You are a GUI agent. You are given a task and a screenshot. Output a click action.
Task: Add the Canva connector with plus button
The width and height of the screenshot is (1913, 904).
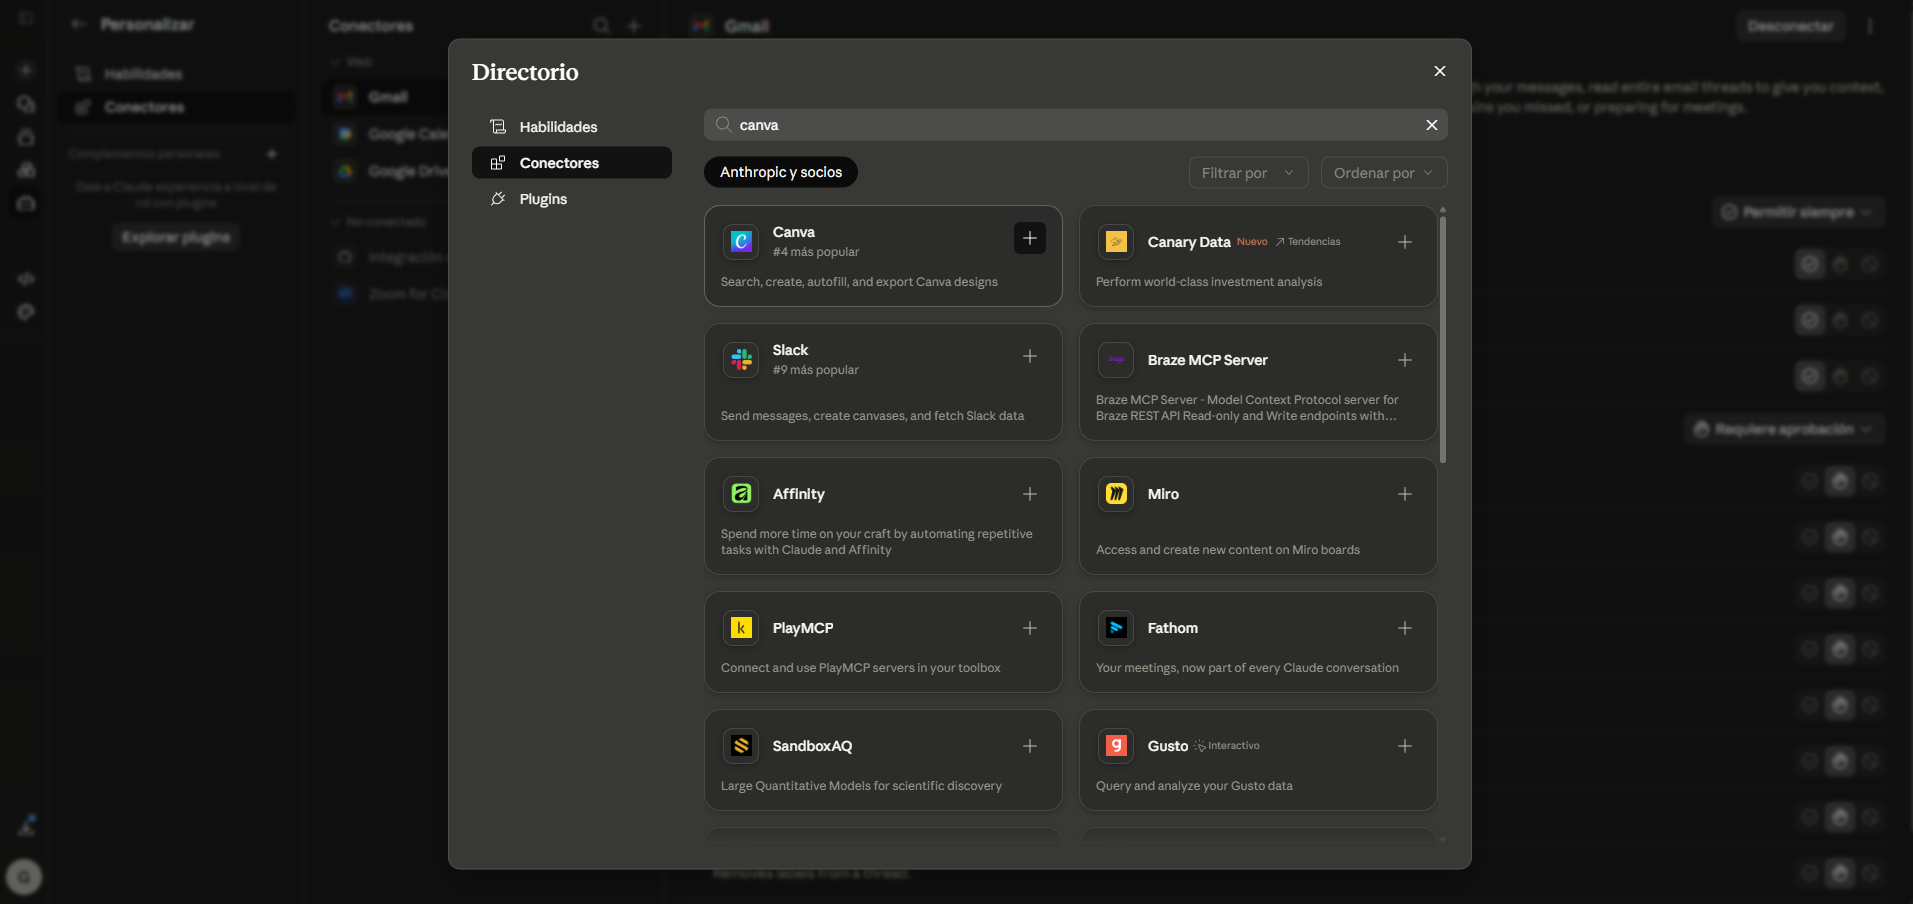[x=1030, y=238]
